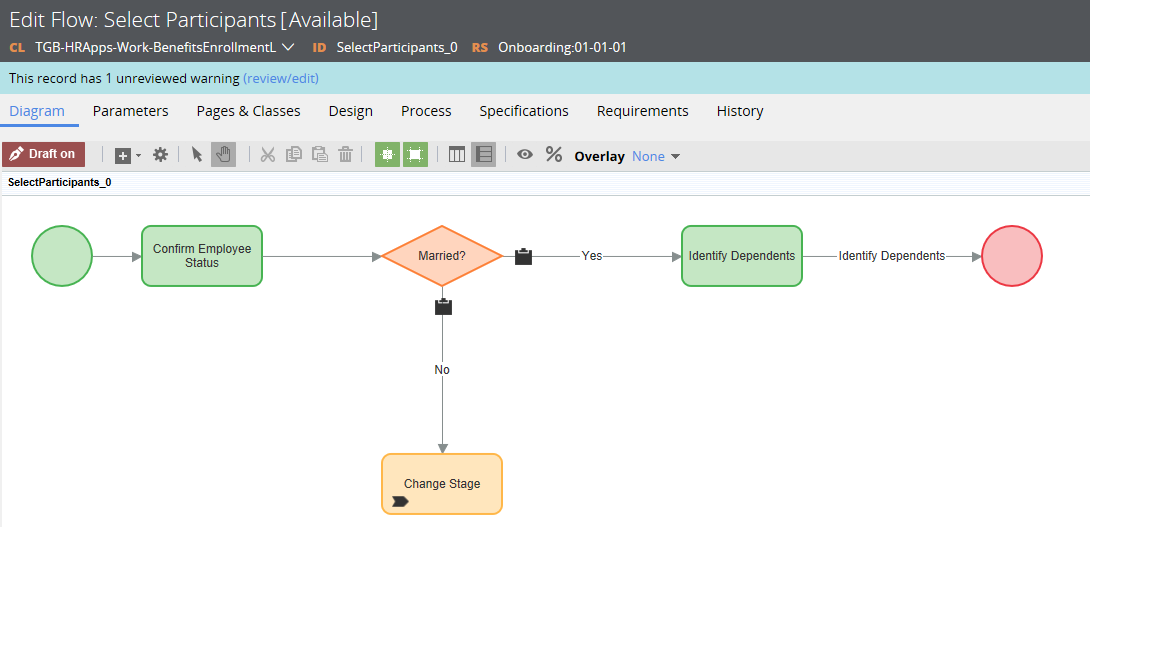Open the Overlay None dropdown
The image size is (1152, 648).
(x=656, y=156)
